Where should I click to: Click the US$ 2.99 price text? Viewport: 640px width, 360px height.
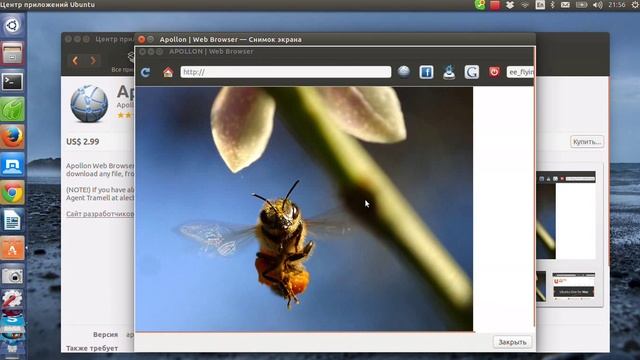point(82,142)
